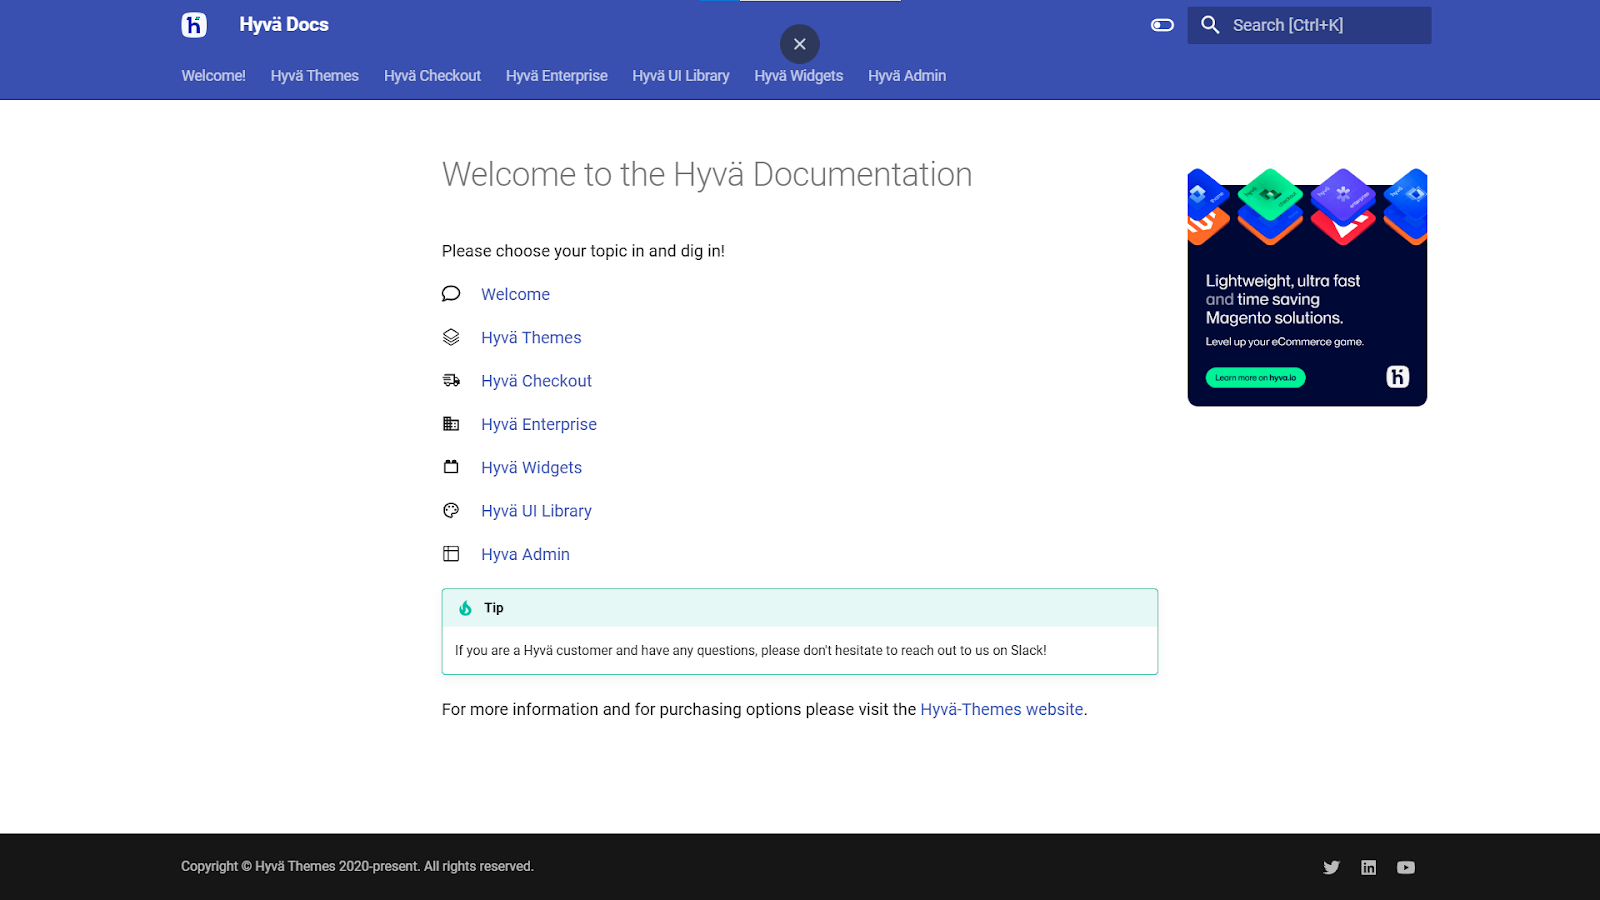Click the flame icon in the Tip box
The image size is (1600, 900).
click(x=466, y=607)
